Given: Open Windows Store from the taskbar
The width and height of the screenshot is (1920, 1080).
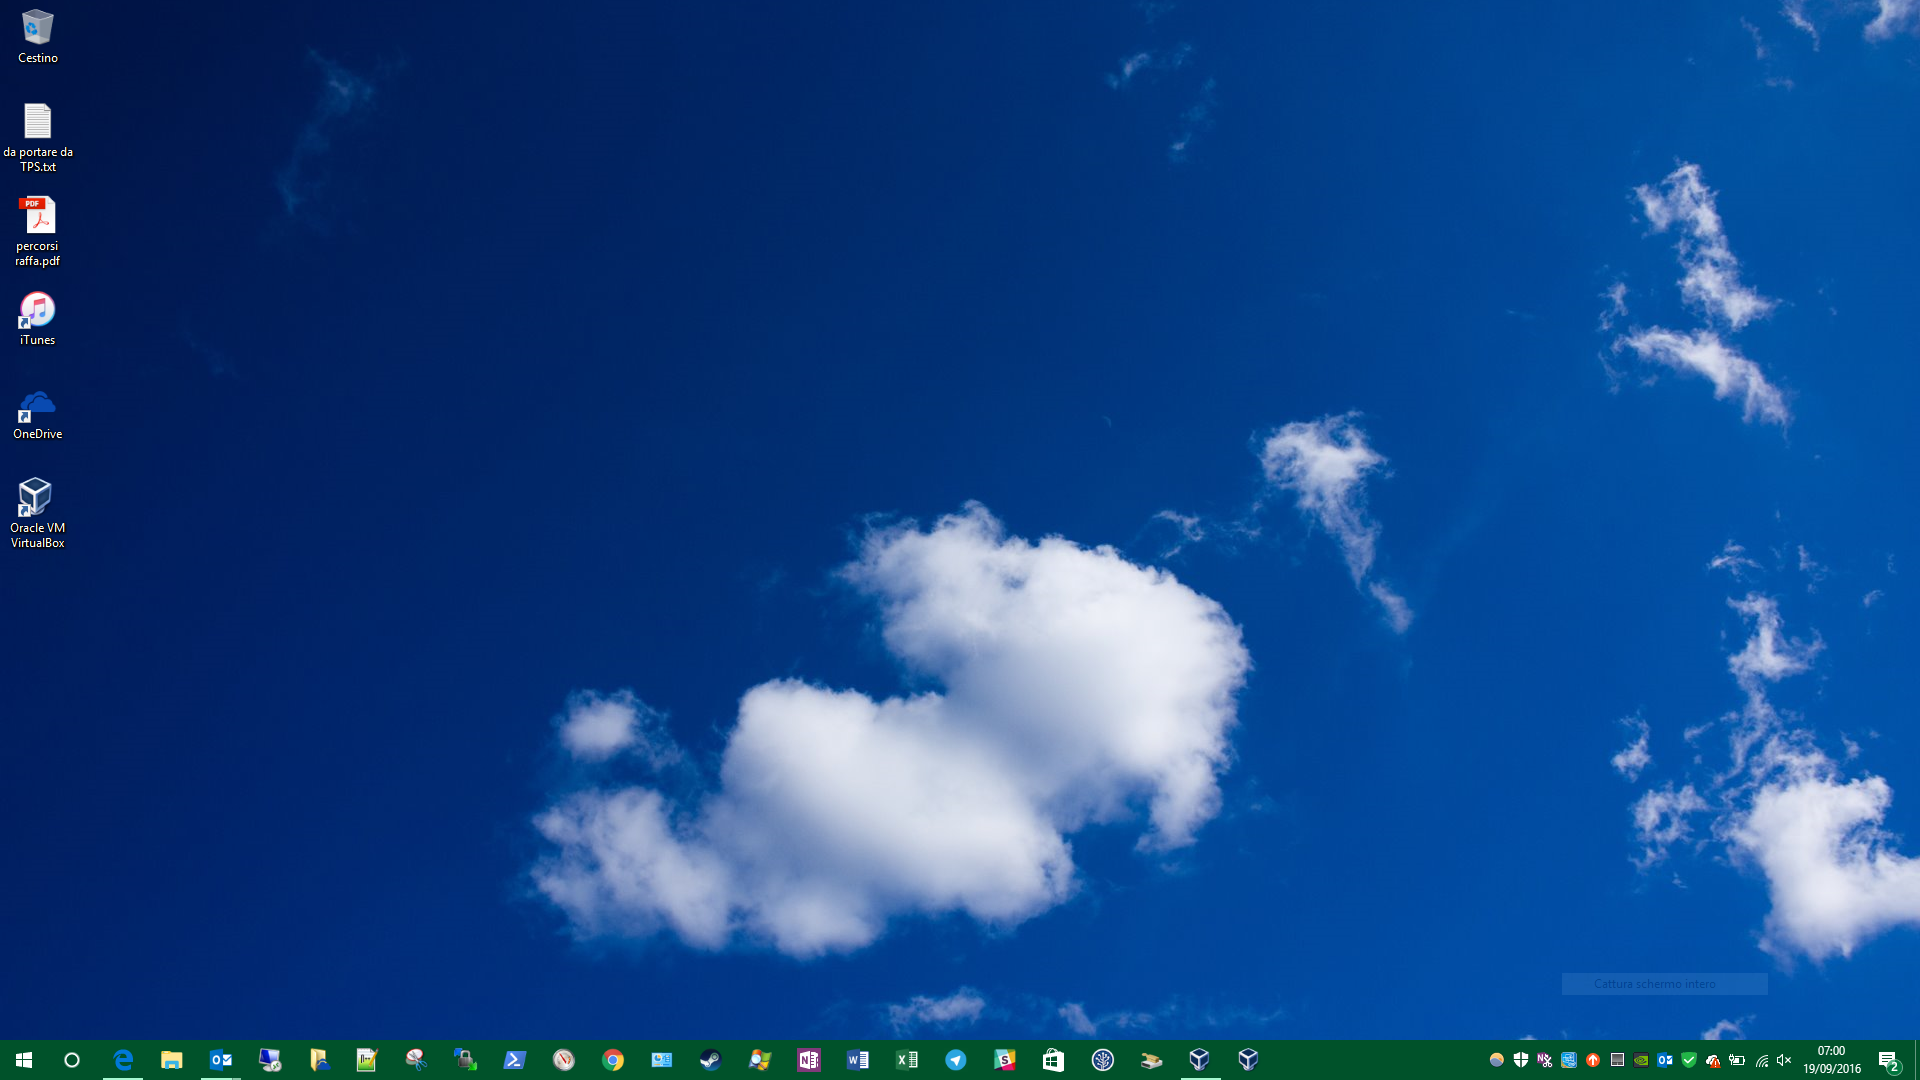Looking at the screenshot, I should point(1053,1060).
